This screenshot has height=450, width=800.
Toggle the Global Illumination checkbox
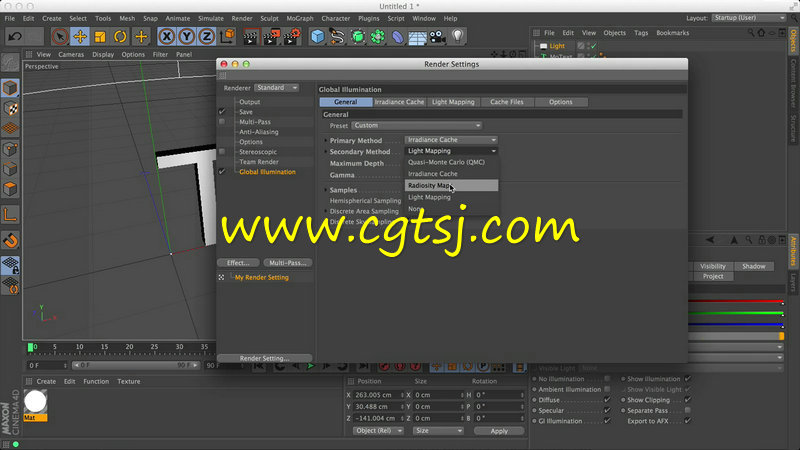pyautogui.click(x=222, y=171)
